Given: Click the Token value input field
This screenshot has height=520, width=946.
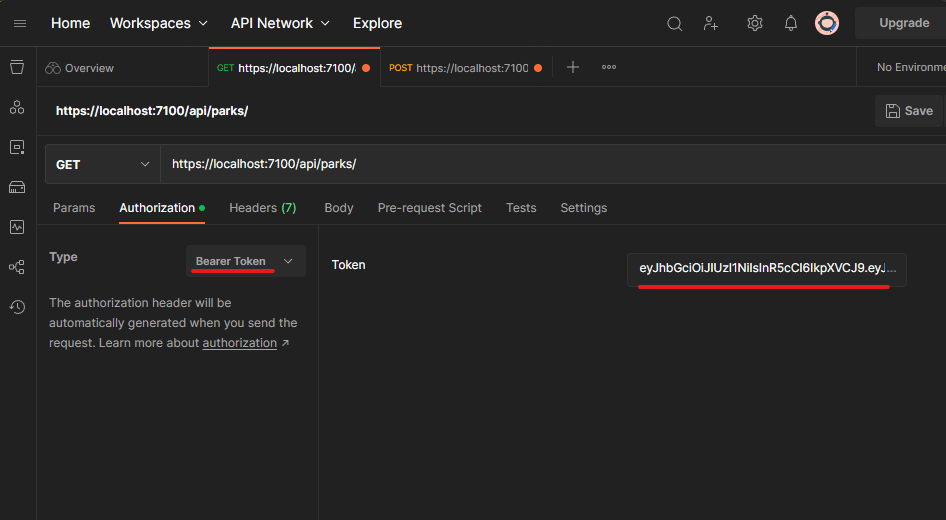Looking at the screenshot, I should click(767, 270).
